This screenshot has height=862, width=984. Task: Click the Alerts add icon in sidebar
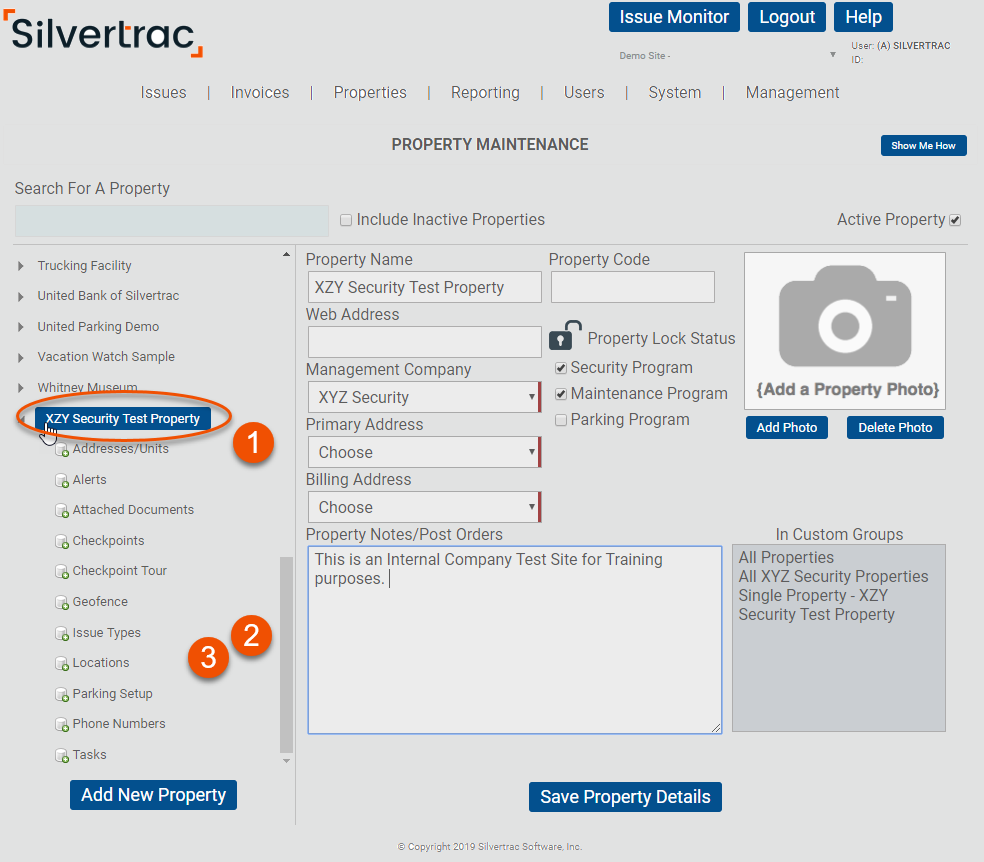point(62,479)
